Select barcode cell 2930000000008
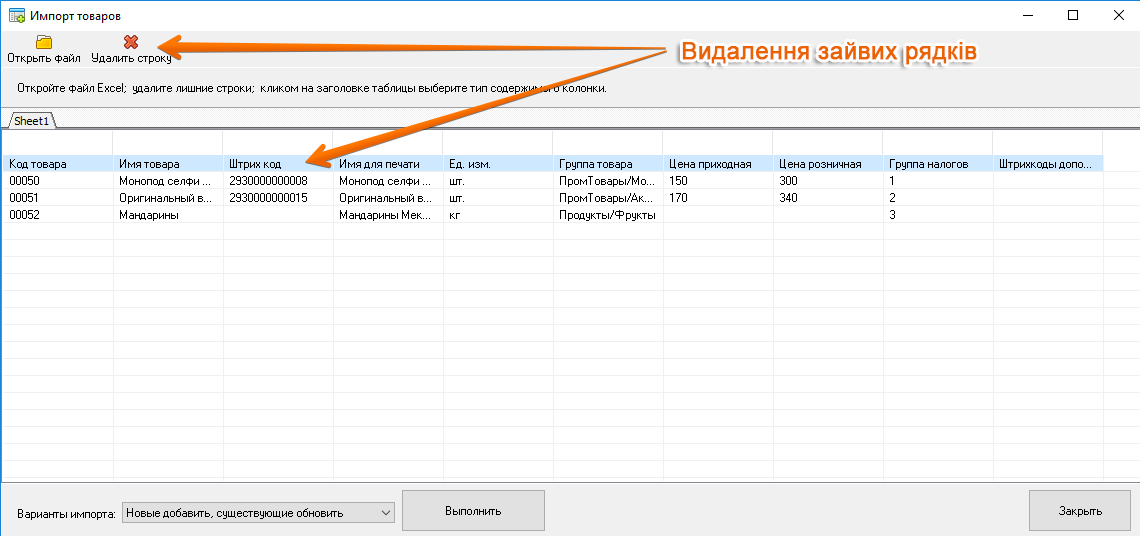The height and width of the screenshot is (536, 1140). tap(278, 180)
